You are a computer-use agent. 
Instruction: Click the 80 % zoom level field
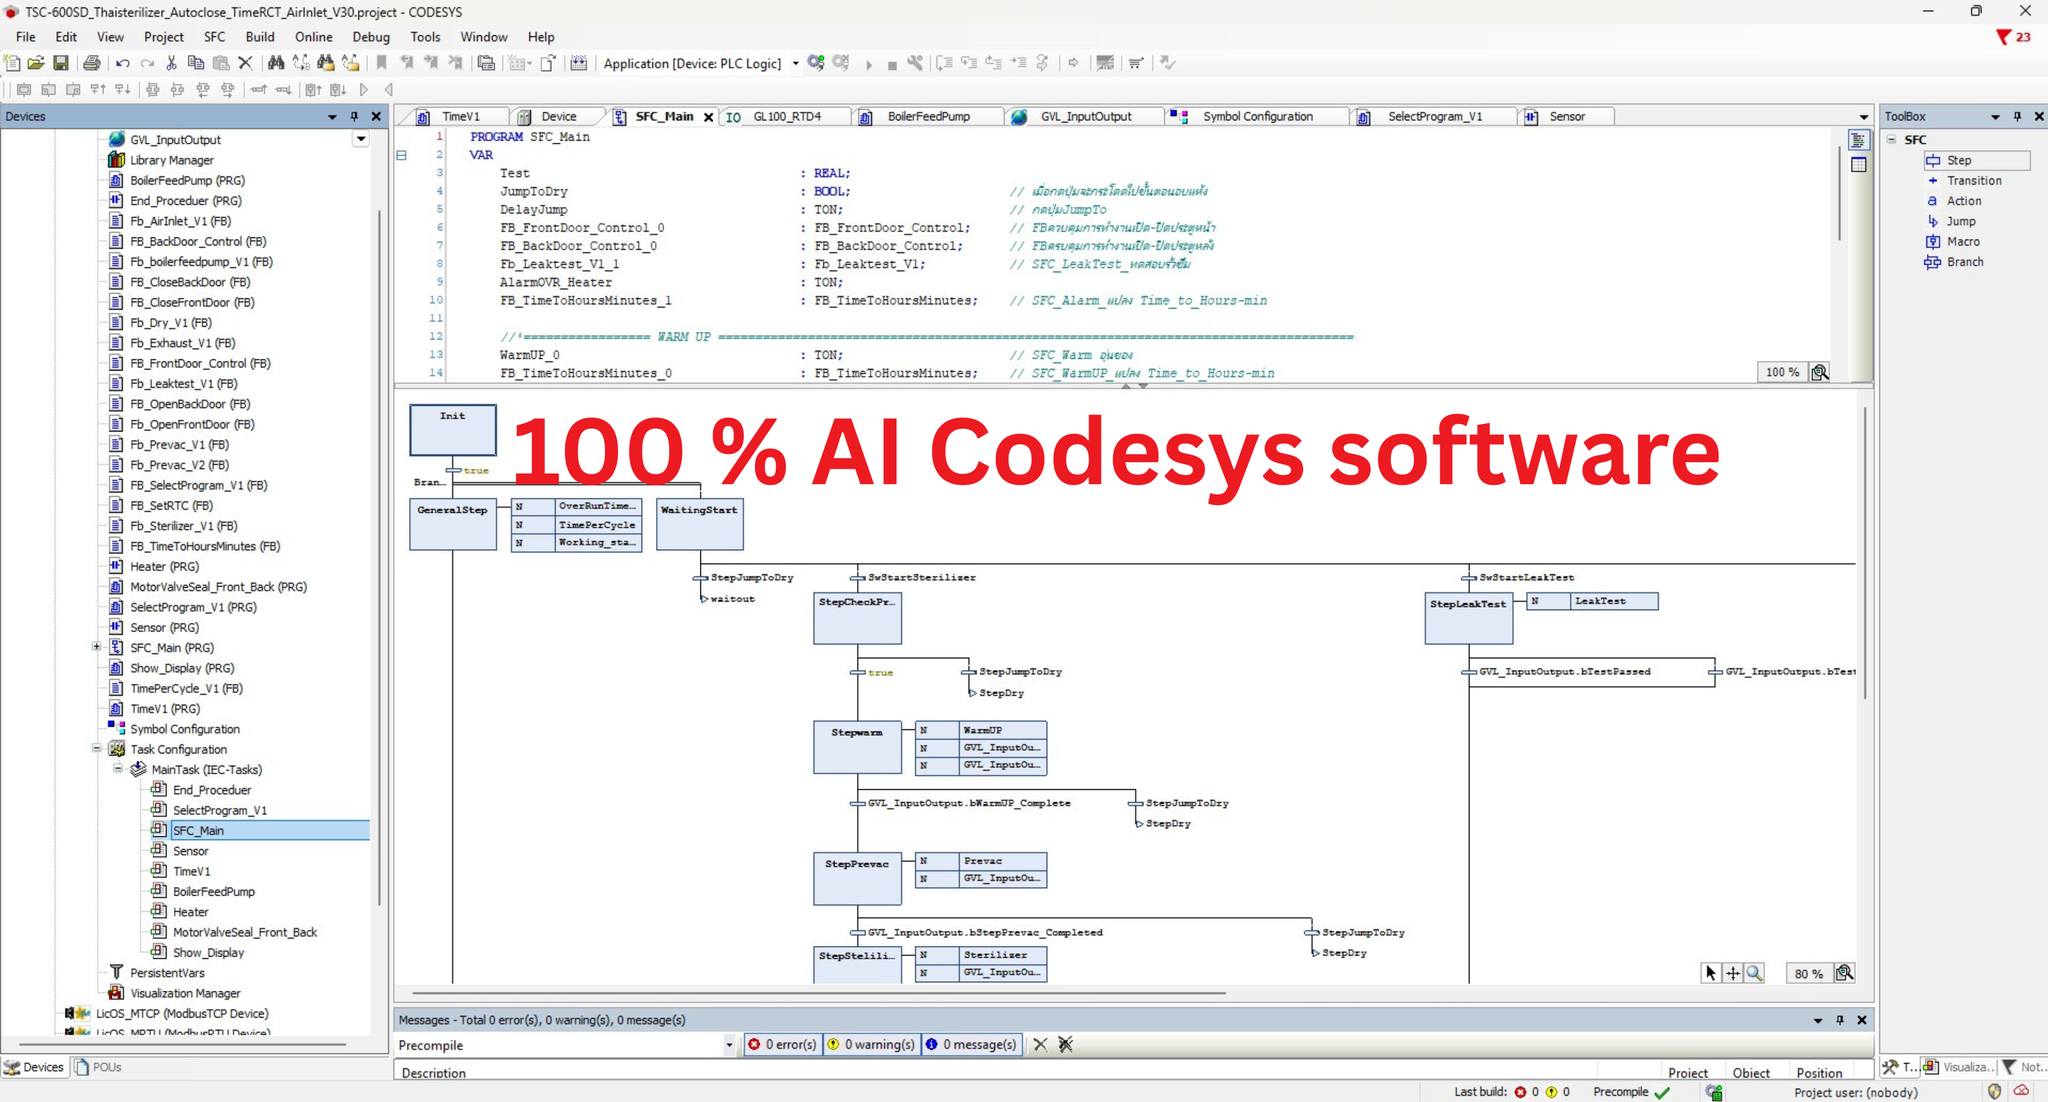coord(1808,973)
